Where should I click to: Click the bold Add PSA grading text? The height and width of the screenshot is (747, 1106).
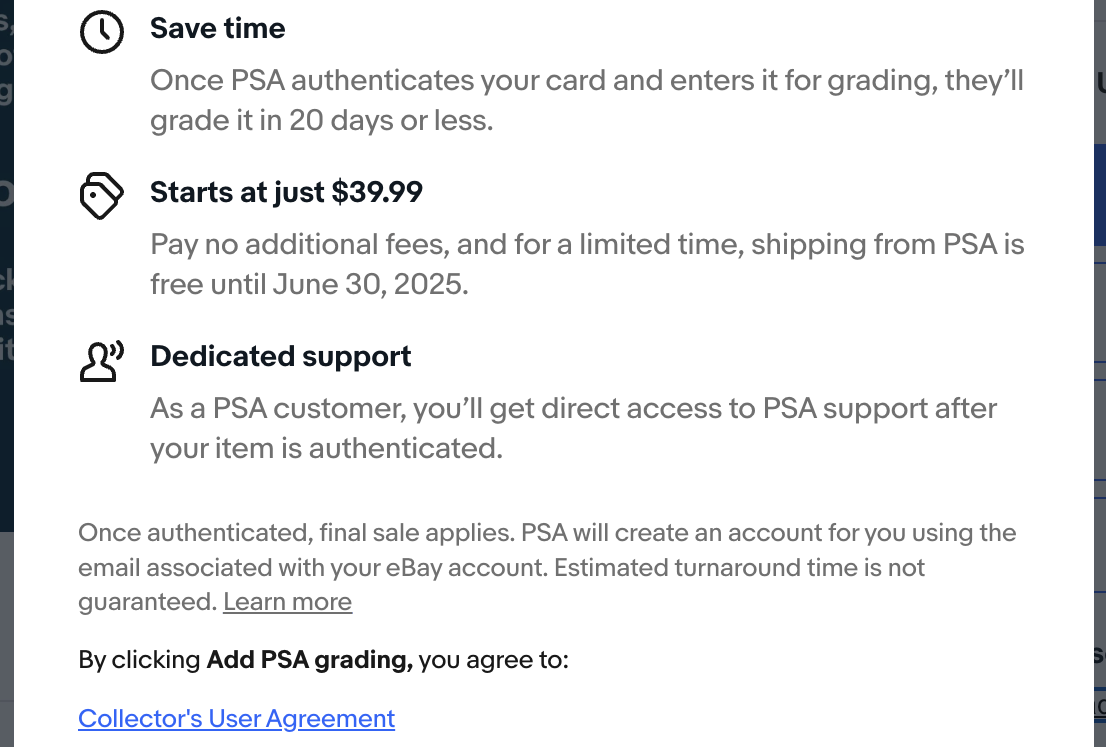pyautogui.click(x=309, y=660)
